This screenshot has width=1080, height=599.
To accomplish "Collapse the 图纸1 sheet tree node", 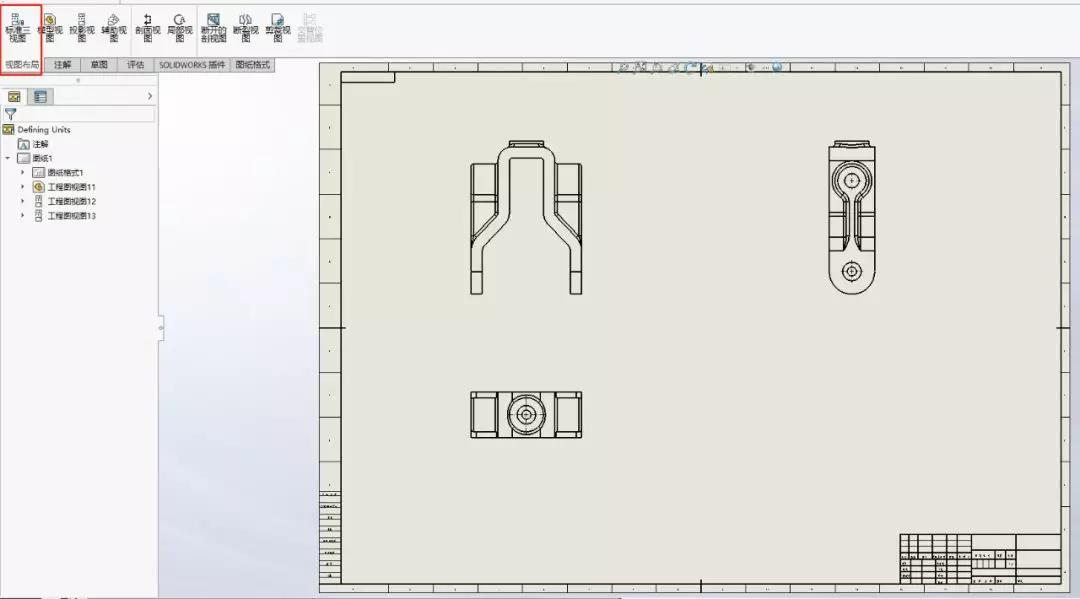I will pyautogui.click(x=8, y=158).
